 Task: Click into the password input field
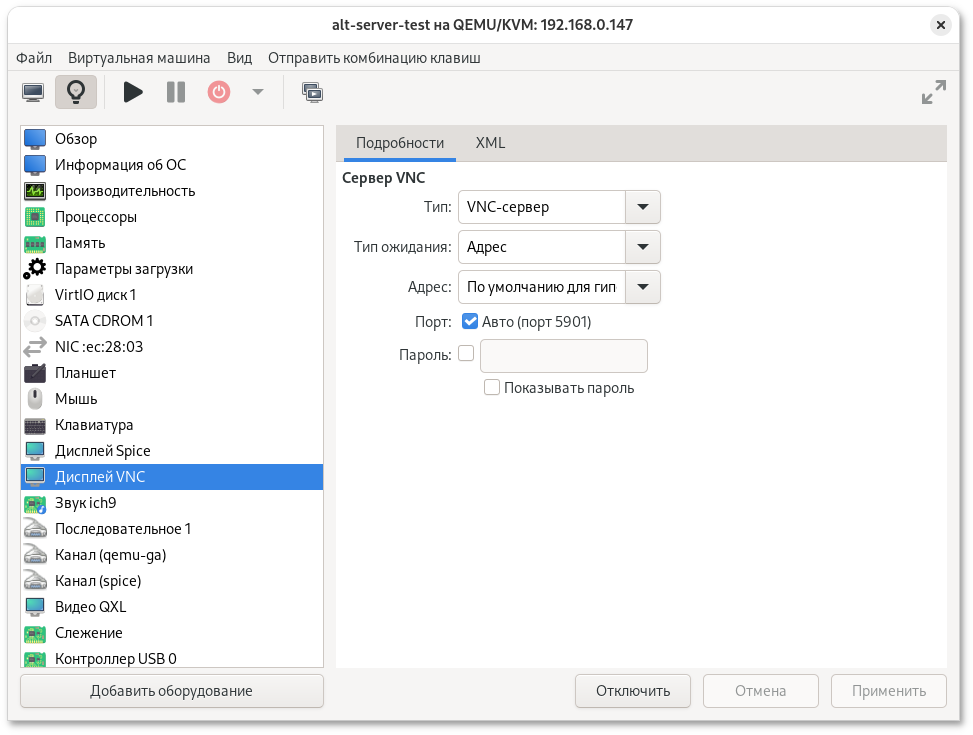pyautogui.click(x=564, y=356)
